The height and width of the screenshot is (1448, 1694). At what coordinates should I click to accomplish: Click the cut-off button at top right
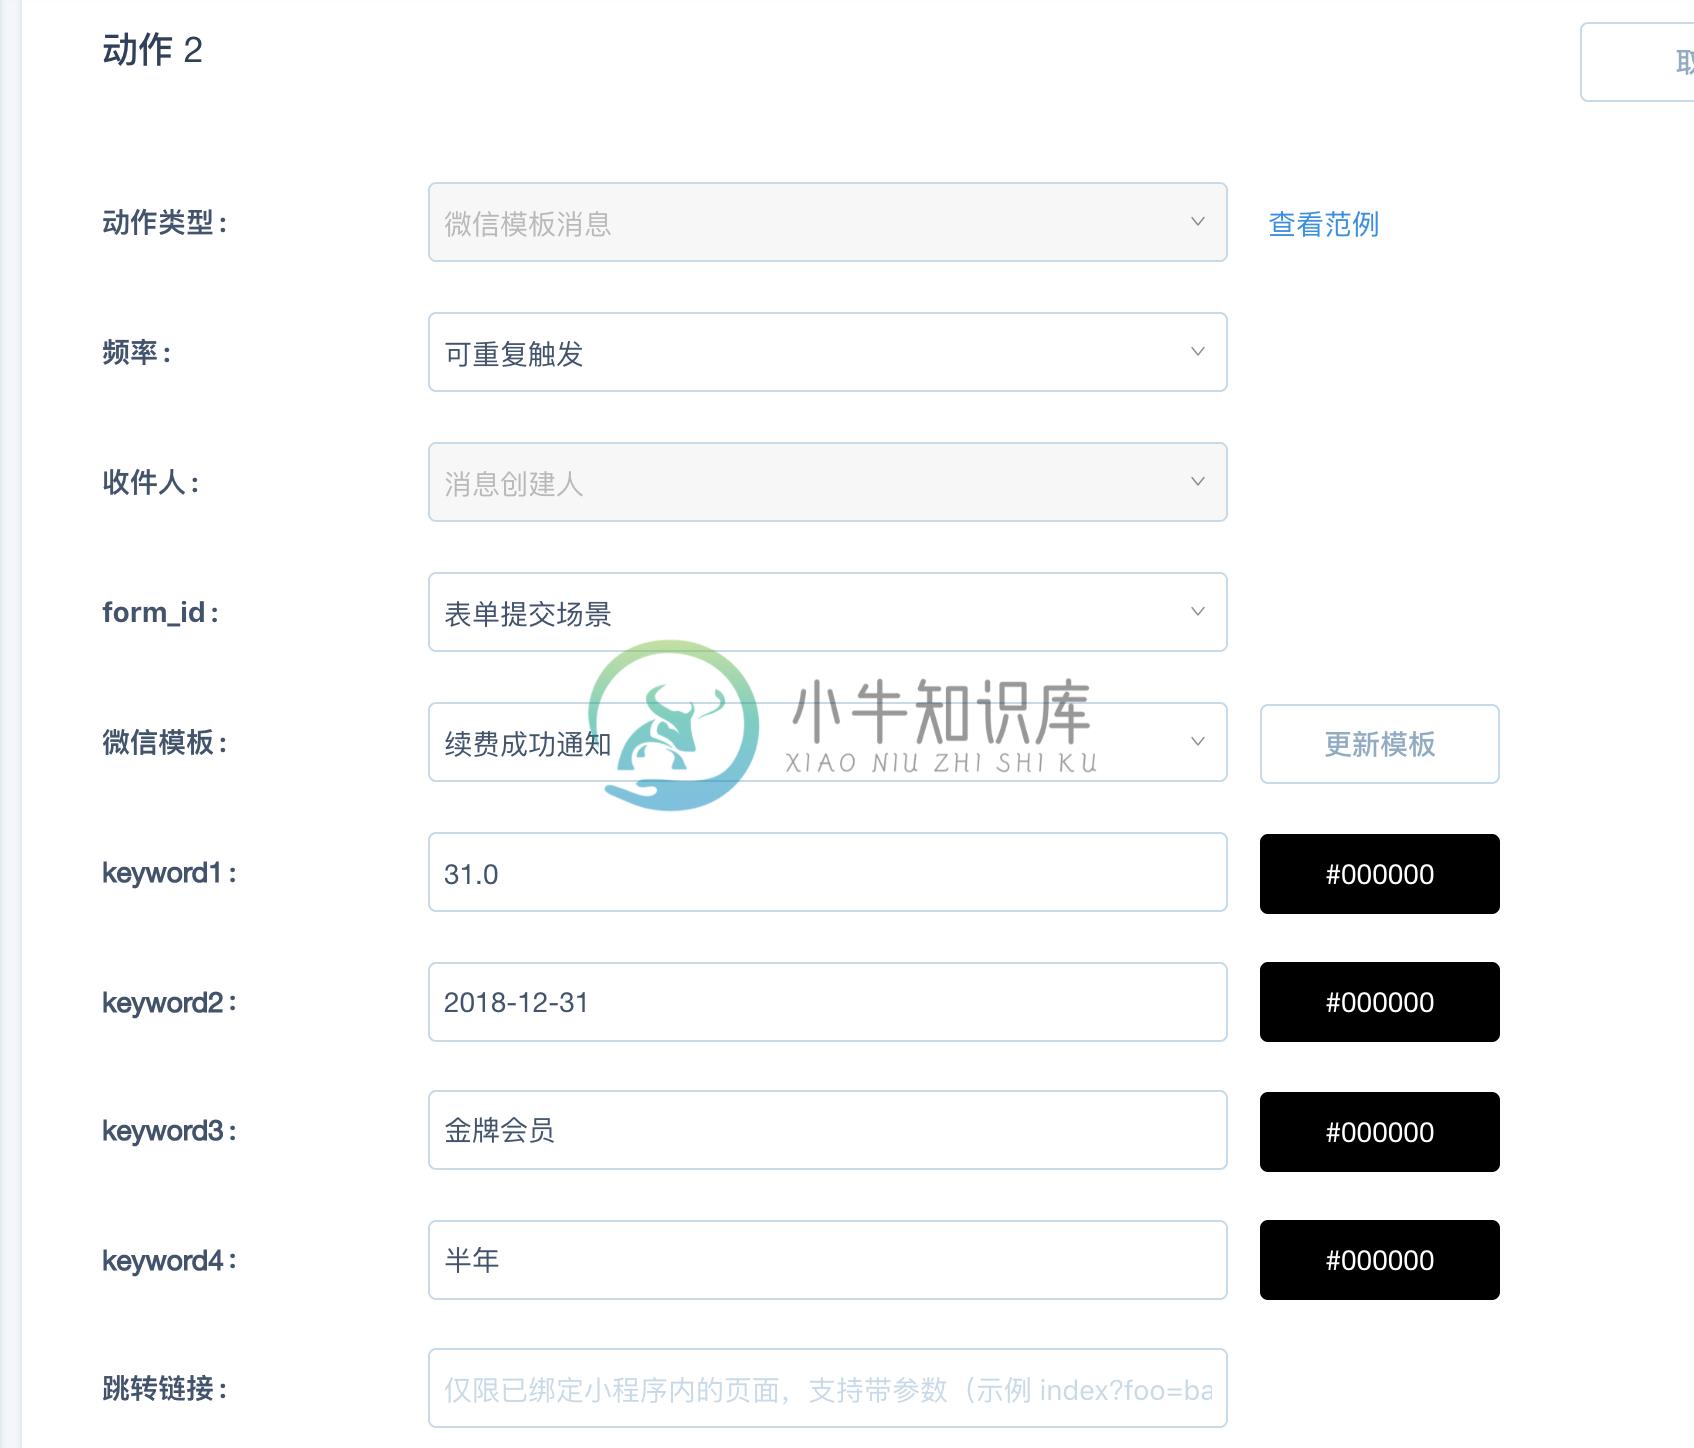(x=1637, y=62)
